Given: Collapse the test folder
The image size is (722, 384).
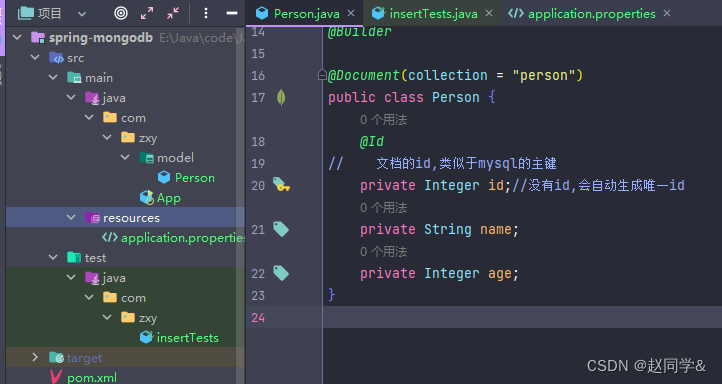Looking at the screenshot, I should (x=53, y=257).
